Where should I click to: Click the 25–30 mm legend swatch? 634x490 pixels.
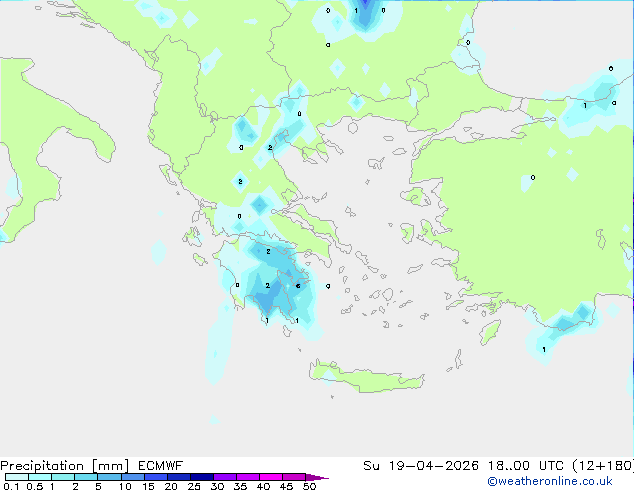pos(202,477)
